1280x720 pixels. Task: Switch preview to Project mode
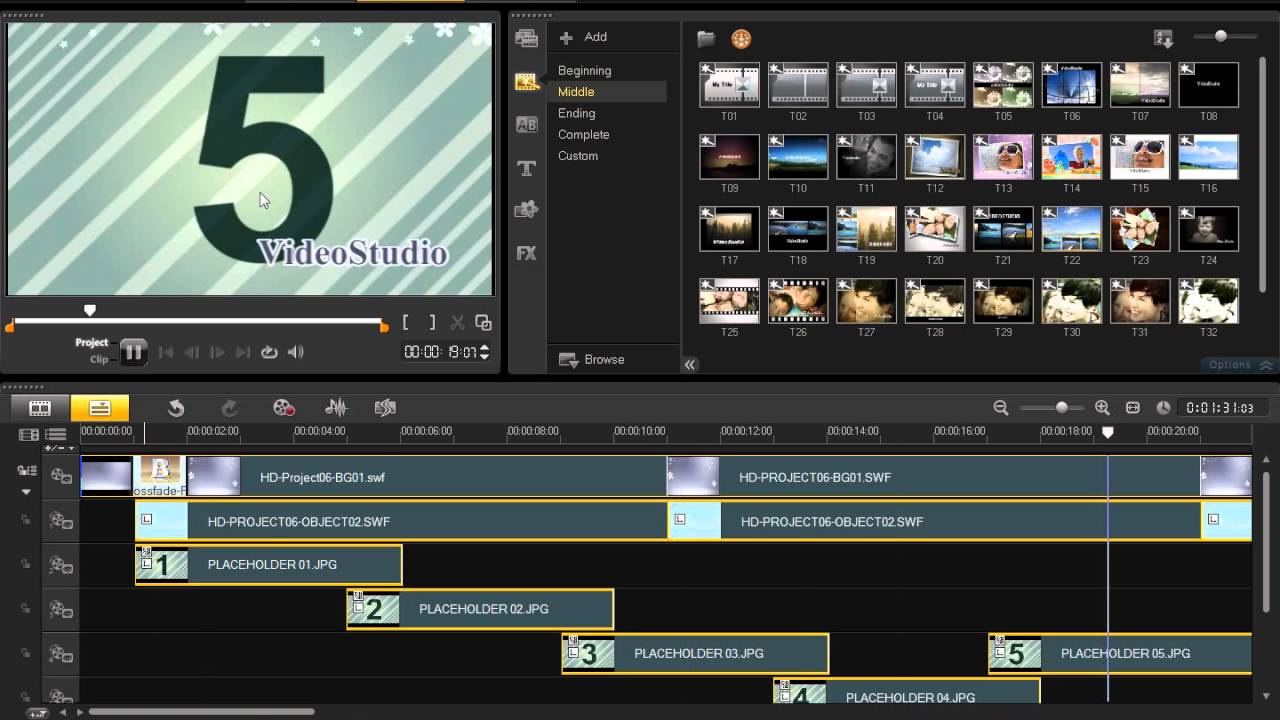coord(91,343)
